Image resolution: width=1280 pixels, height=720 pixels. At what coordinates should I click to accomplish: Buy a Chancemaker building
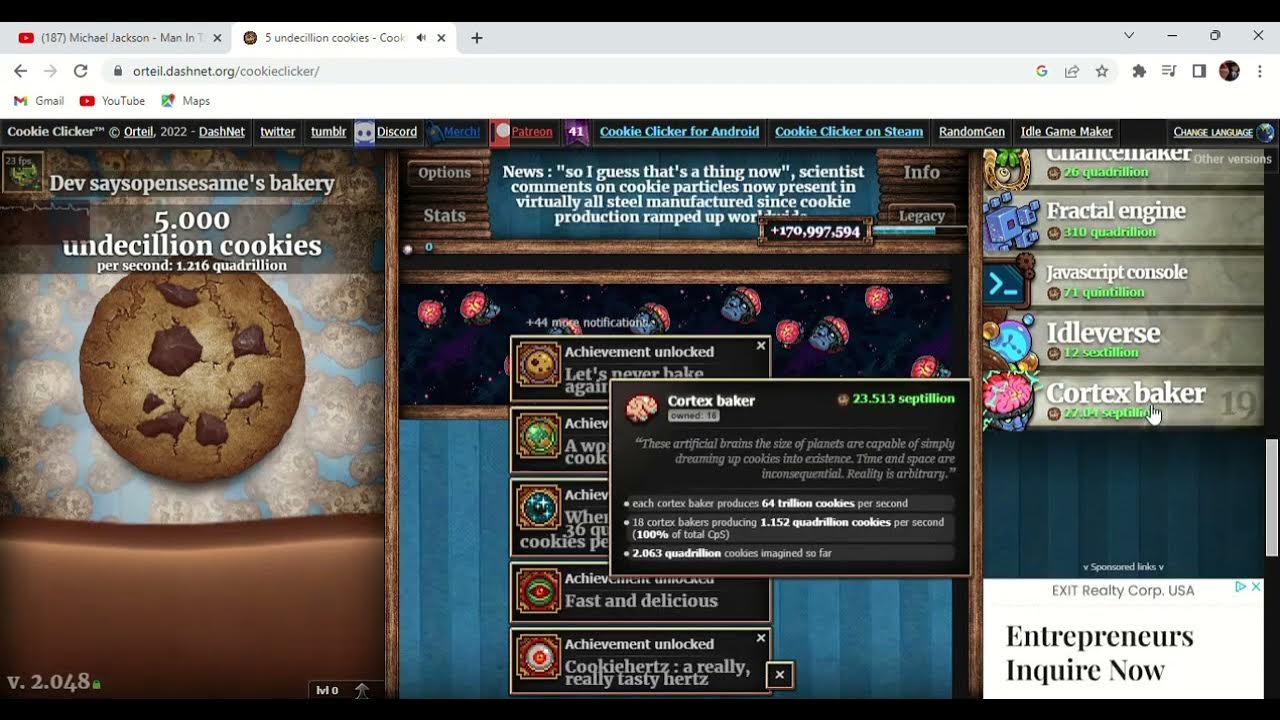coord(1124,170)
